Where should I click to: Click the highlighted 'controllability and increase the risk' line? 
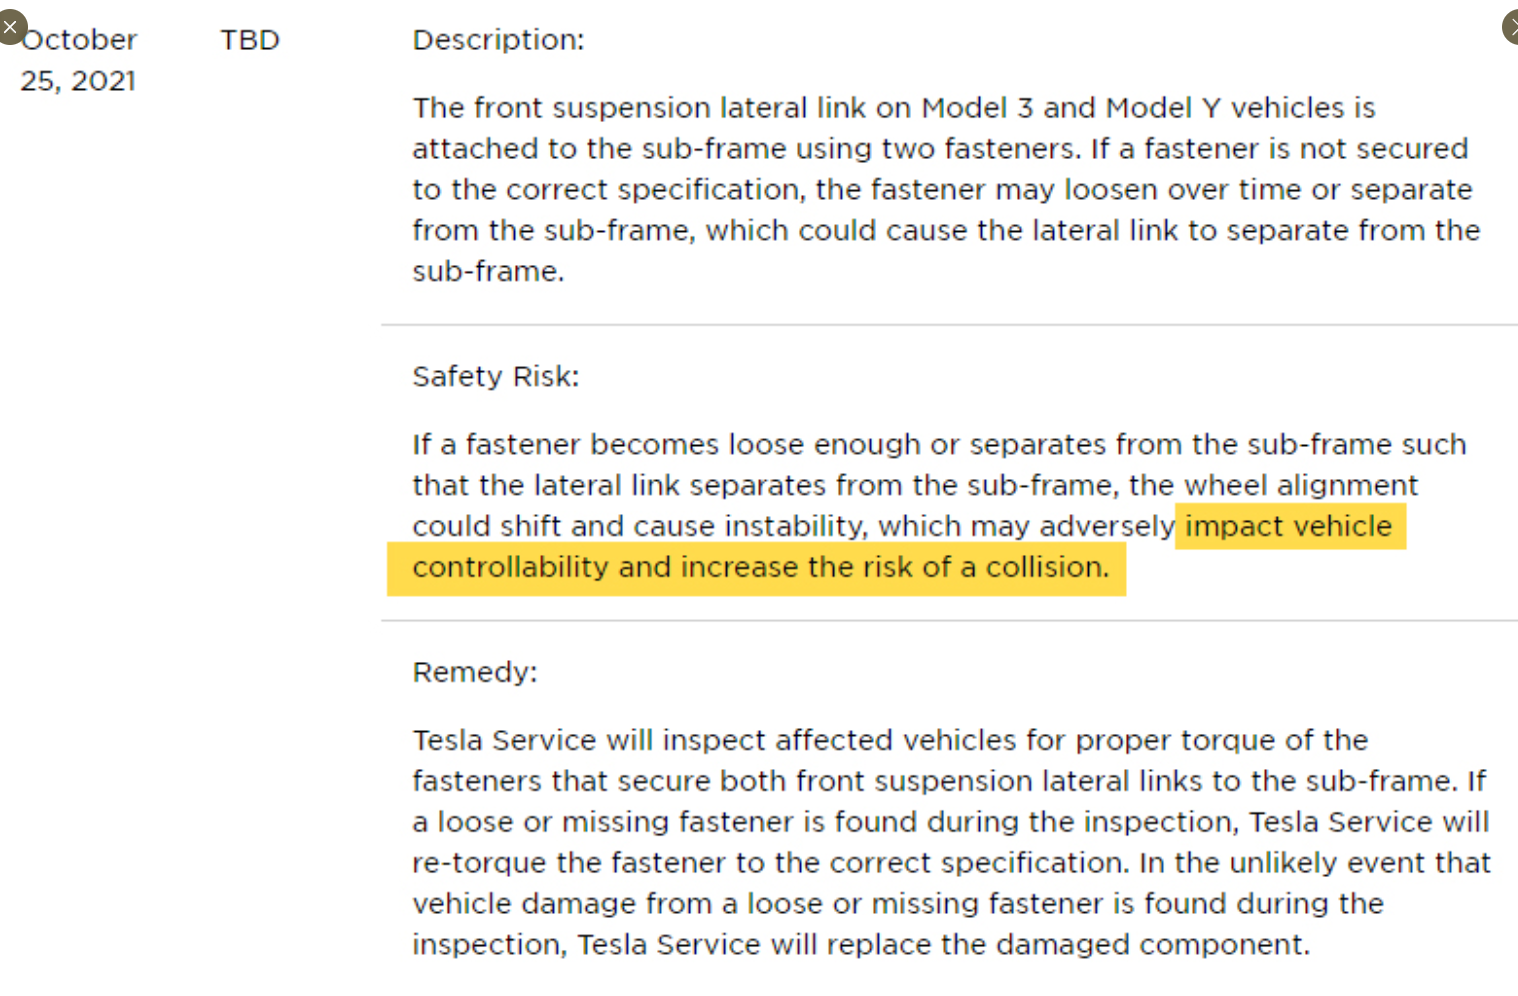761,567
